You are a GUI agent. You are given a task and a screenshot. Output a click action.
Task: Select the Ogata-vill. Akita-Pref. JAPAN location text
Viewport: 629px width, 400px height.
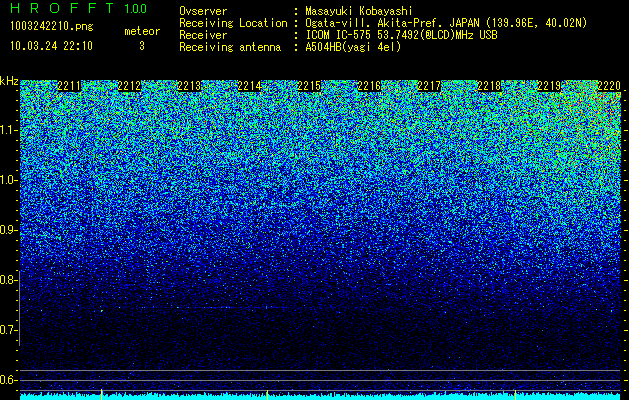[446, 23]
